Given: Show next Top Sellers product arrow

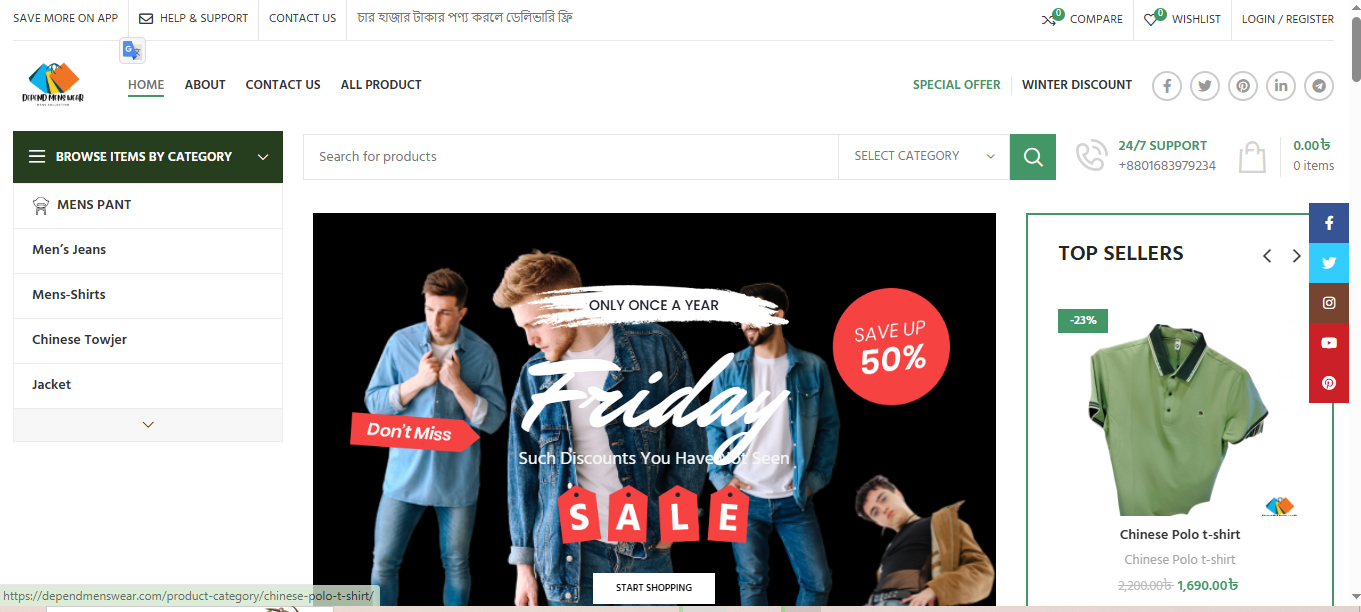Looking at the screenshot, I should click(1296, 256).
